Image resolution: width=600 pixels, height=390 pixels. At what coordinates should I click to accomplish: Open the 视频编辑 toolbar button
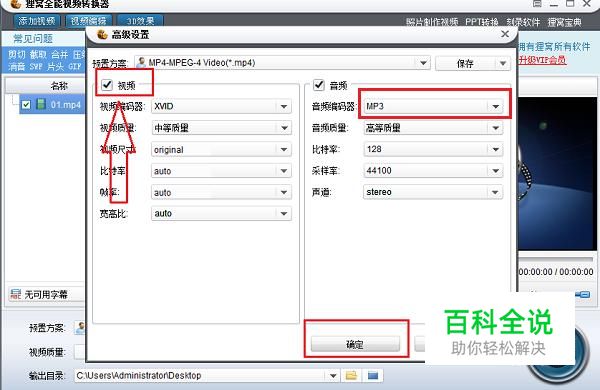tap(89, 21)
